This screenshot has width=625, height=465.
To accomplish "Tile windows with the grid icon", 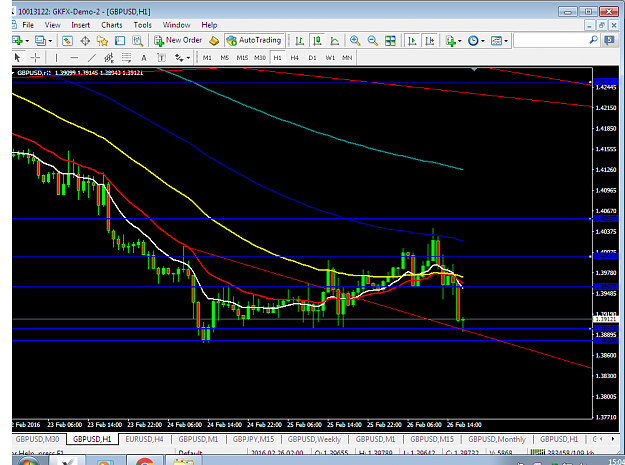I will click(x=390, y=41).
